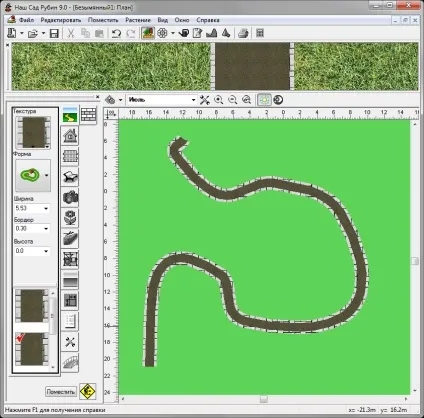
Task: Click the watering can toolbar icon
Action: [x=184, y=33]
